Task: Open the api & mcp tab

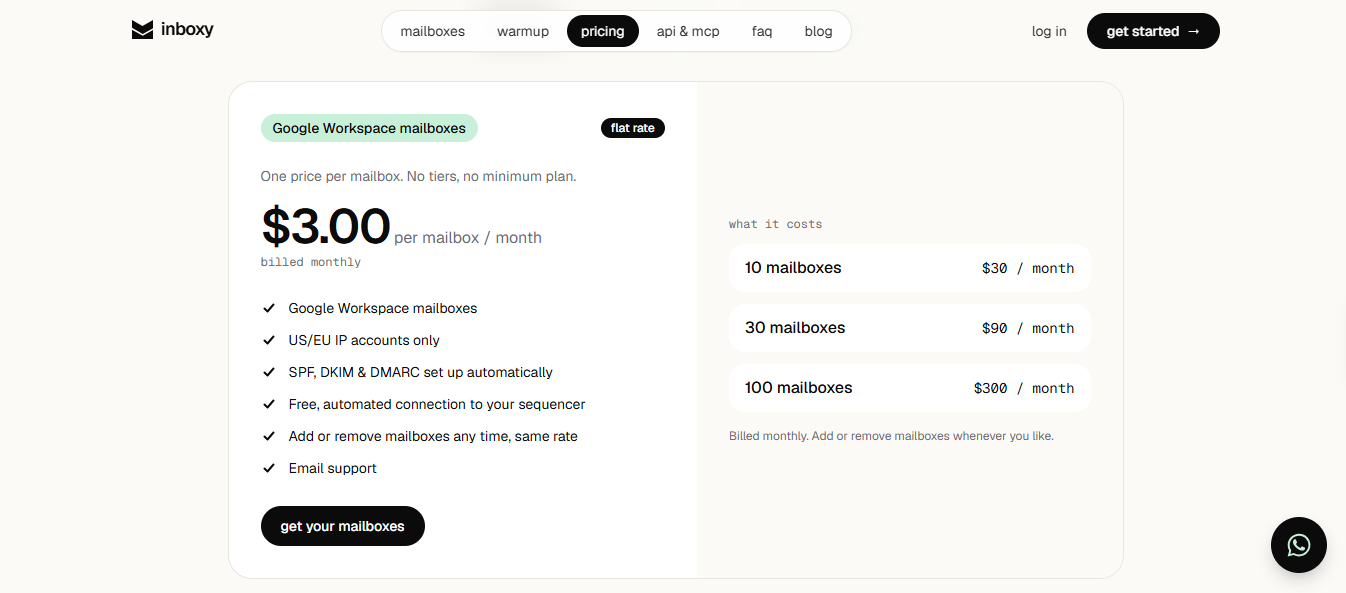Action: 688,31
